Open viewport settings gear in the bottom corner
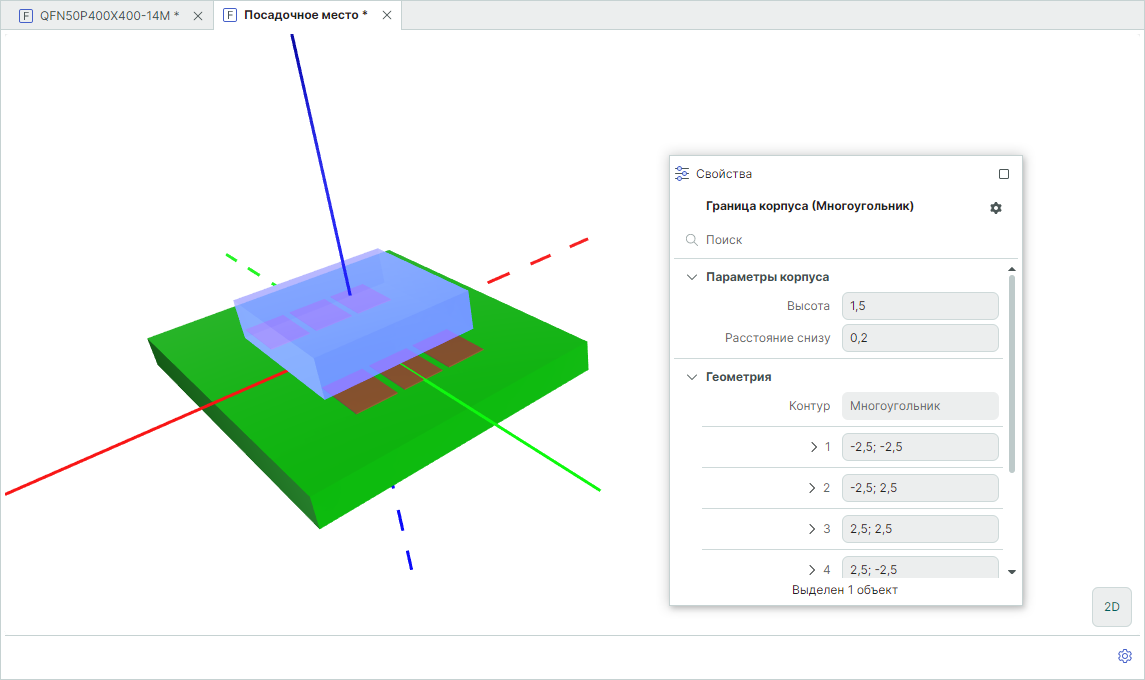1145x680 pixels. [1124, 656]
